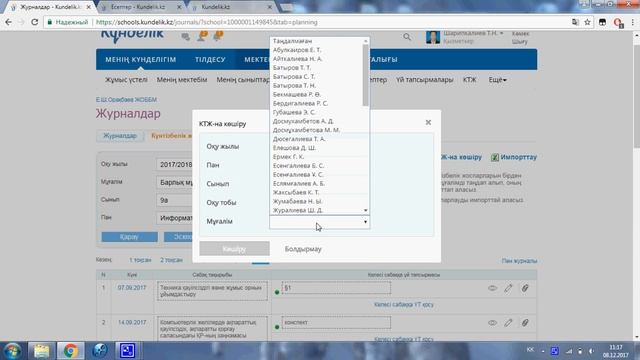Click paperclip attachment icon for lesson 07.09.2017

525,288
